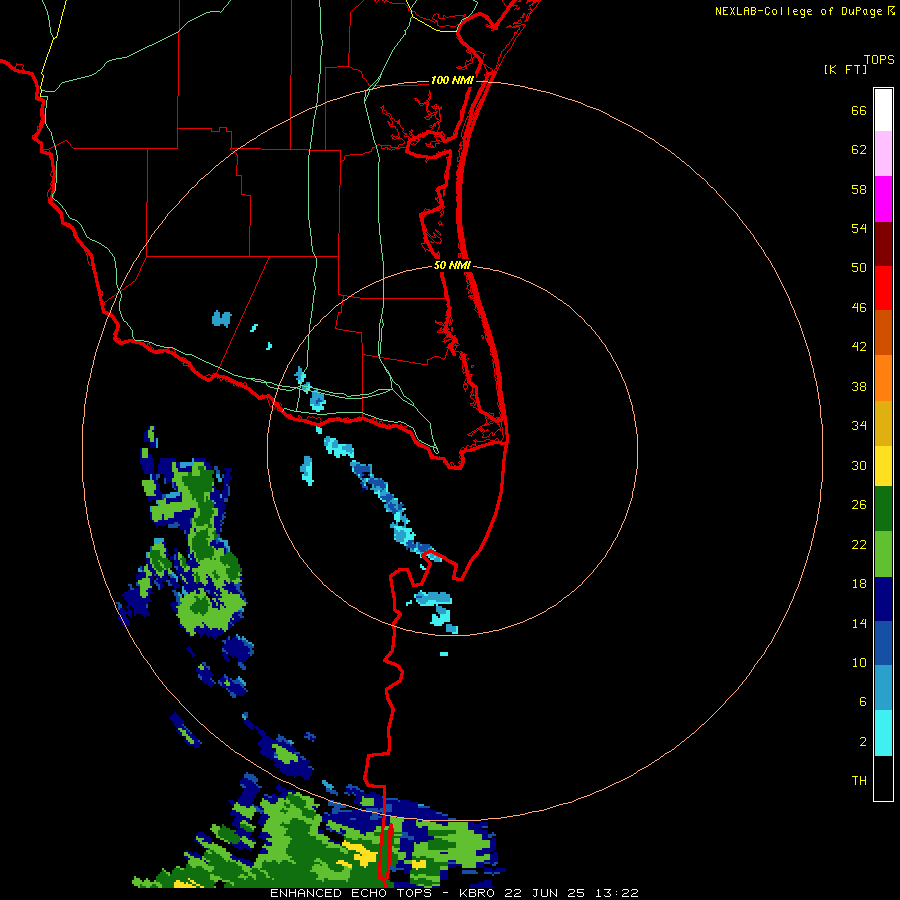The image size is (900, 900).
Task: Click the 100 NMI range ring label
Action: click(x=452, y=80)
